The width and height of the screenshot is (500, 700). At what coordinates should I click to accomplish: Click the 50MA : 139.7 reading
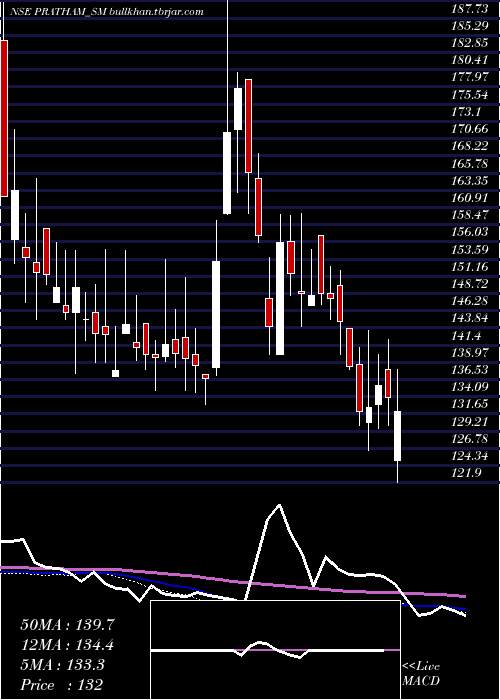coord(67,625)
